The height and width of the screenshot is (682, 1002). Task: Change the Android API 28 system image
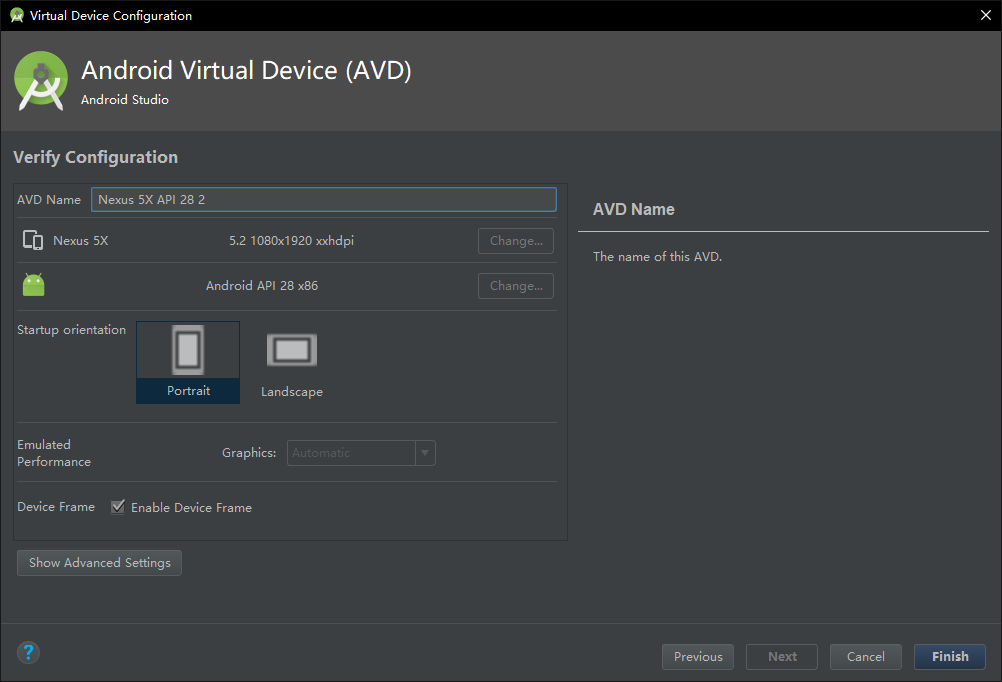516,286
